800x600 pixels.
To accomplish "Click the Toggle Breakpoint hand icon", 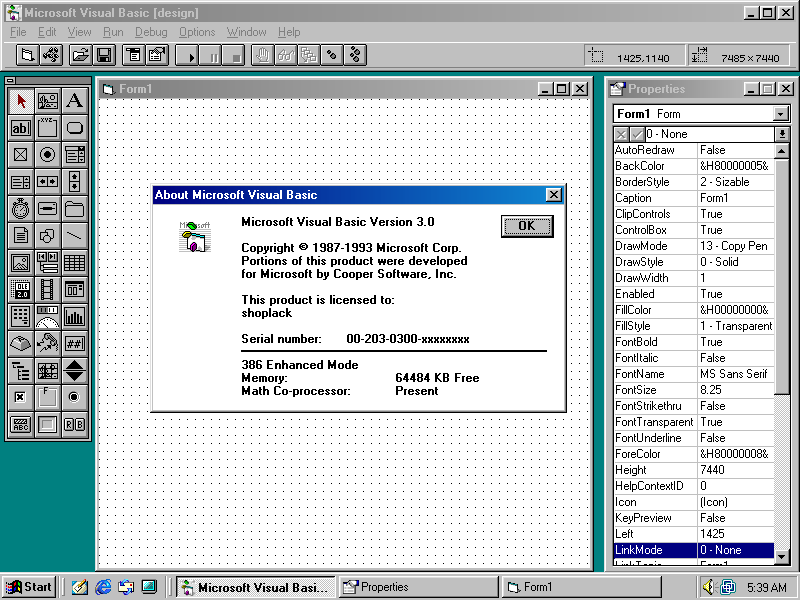I will (263, 55).
